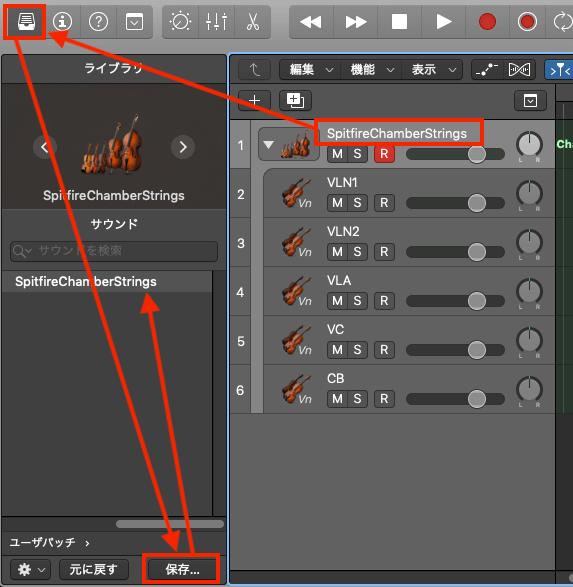The height and width of the screenshot is (587, 573).
Task: Mute the VLN1 track
Action: [x=337, y=203]
